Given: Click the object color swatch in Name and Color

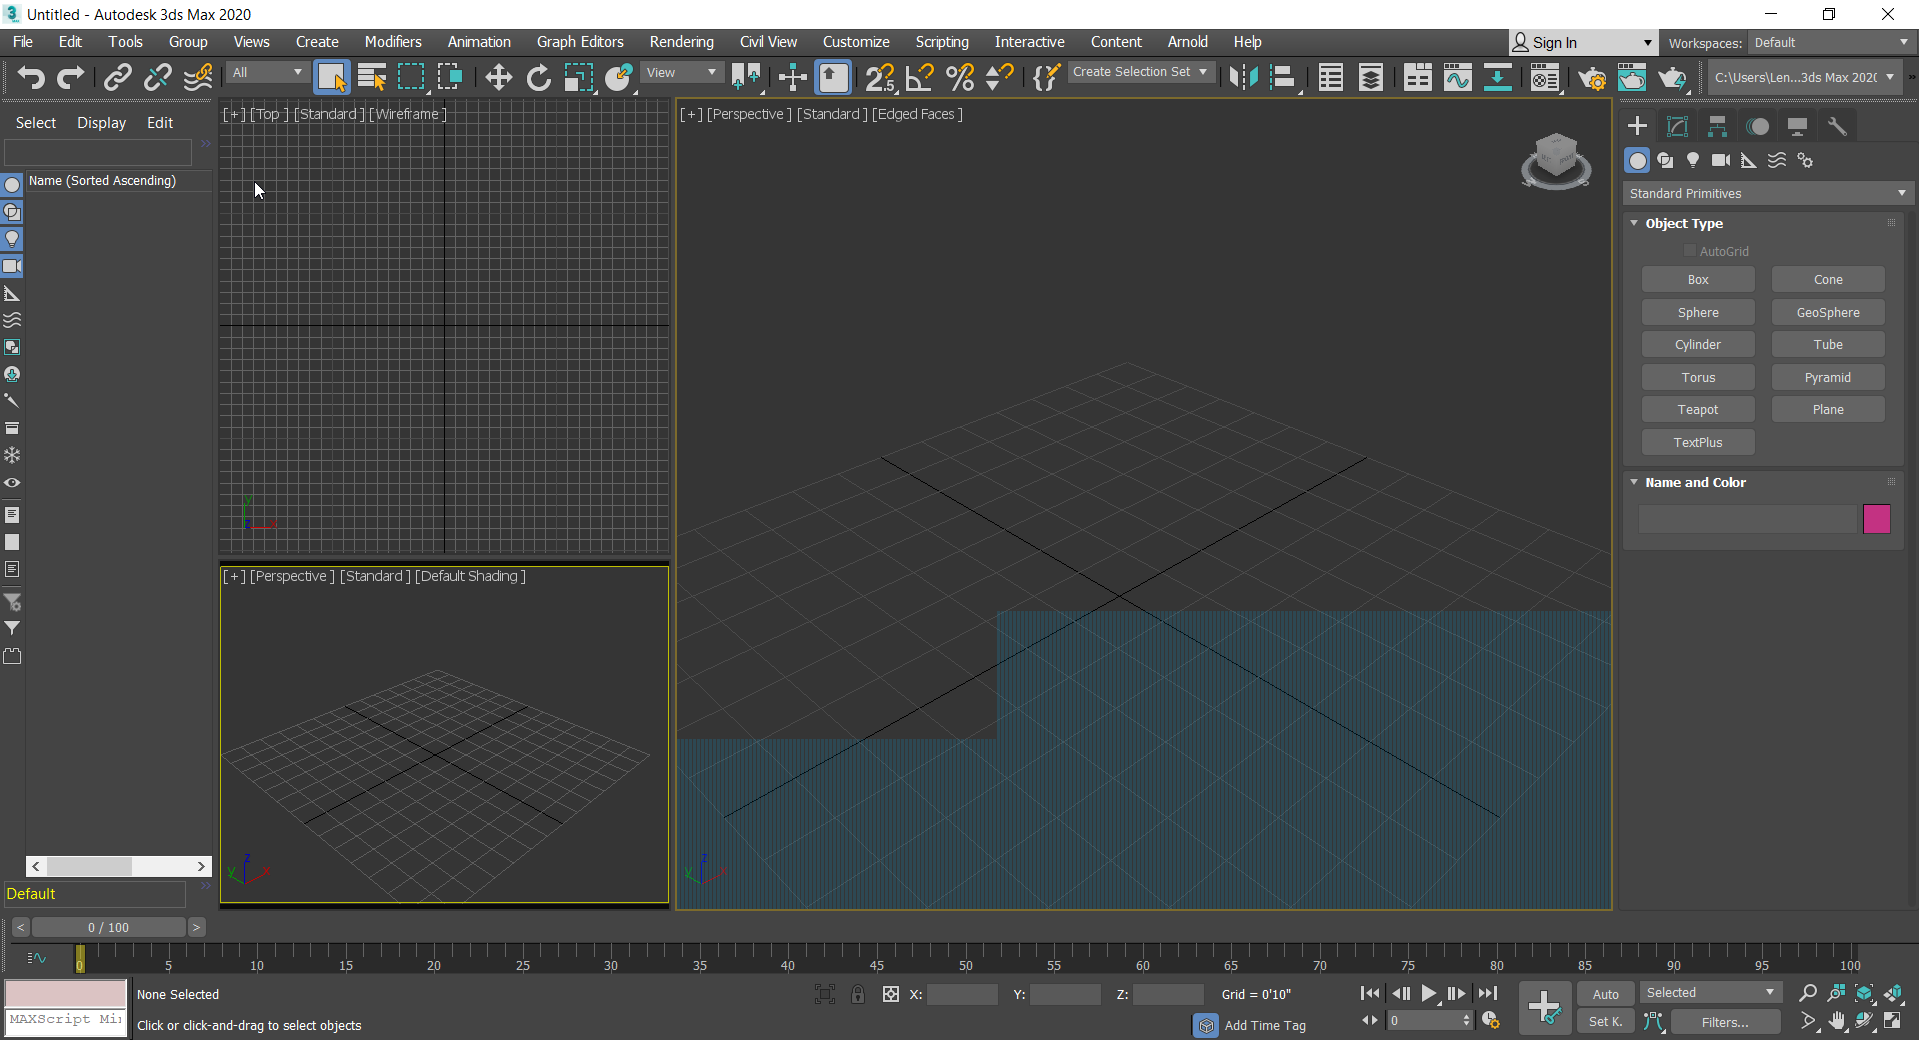Looking at the screenshot, I should point(1877,519).
